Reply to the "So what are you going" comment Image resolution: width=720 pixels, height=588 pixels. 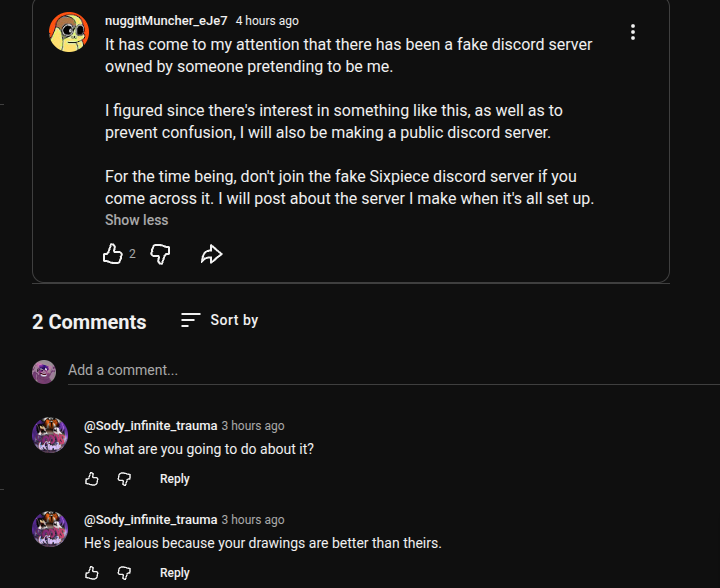click(174, 479)
